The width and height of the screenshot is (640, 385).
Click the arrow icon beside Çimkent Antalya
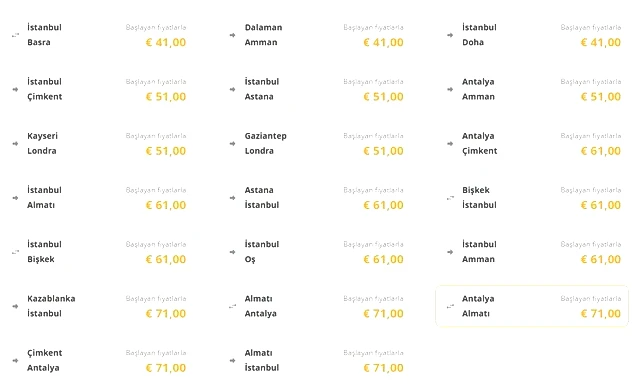click(15, 361)
